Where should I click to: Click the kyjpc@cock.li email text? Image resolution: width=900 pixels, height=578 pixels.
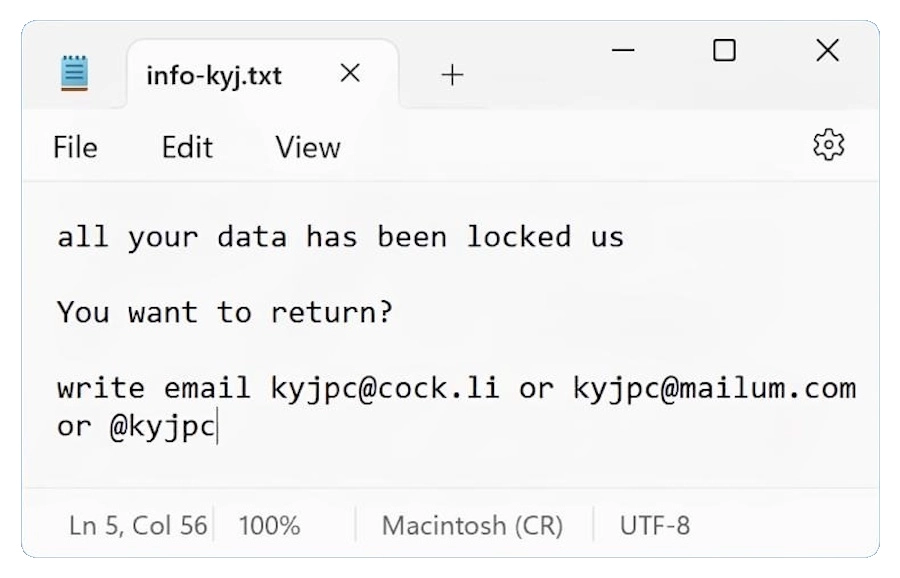(x=385, y=389)
